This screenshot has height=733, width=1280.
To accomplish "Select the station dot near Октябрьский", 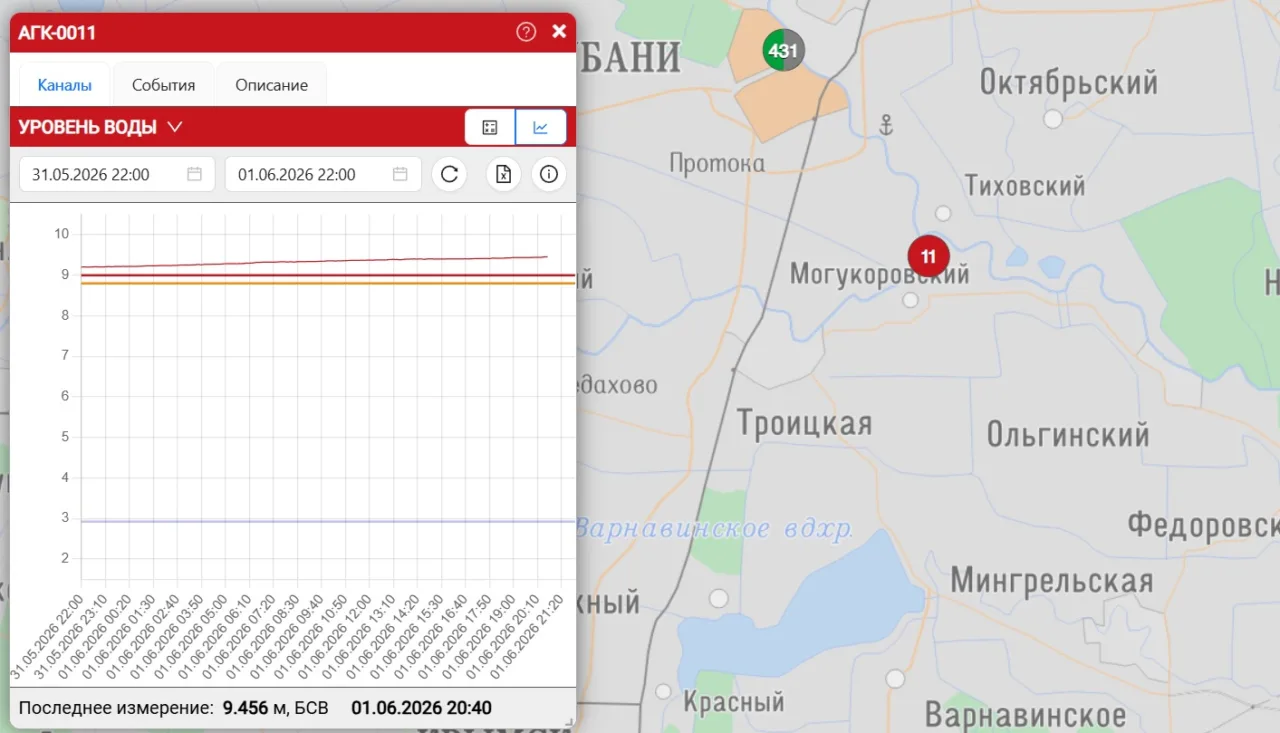I will tap(1053, 119).
